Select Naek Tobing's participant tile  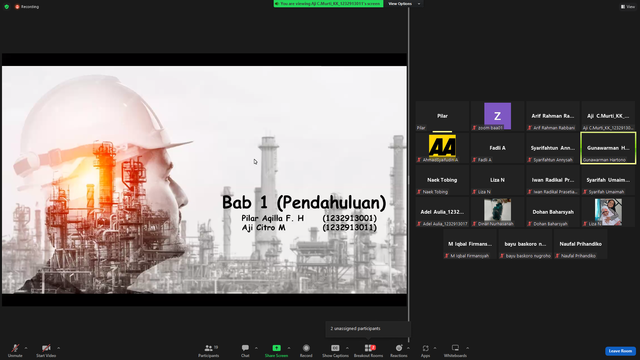tap(442, 180)
